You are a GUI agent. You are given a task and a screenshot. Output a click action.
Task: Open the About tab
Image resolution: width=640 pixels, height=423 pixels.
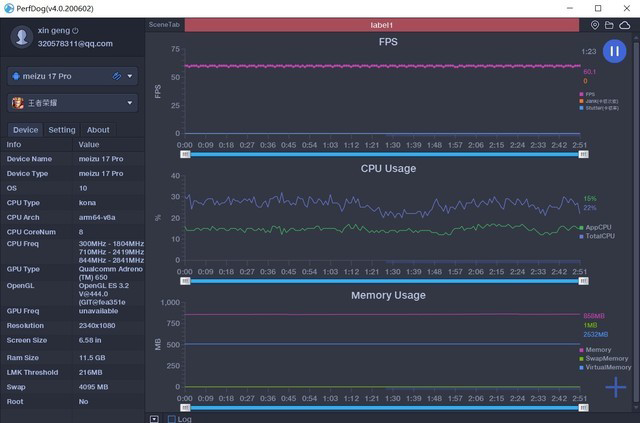[98, 130]
